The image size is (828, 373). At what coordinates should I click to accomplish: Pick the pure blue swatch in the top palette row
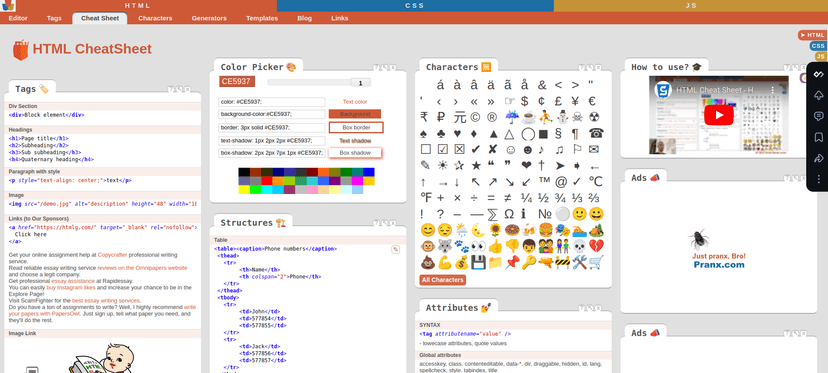click(x=369, y=172)
